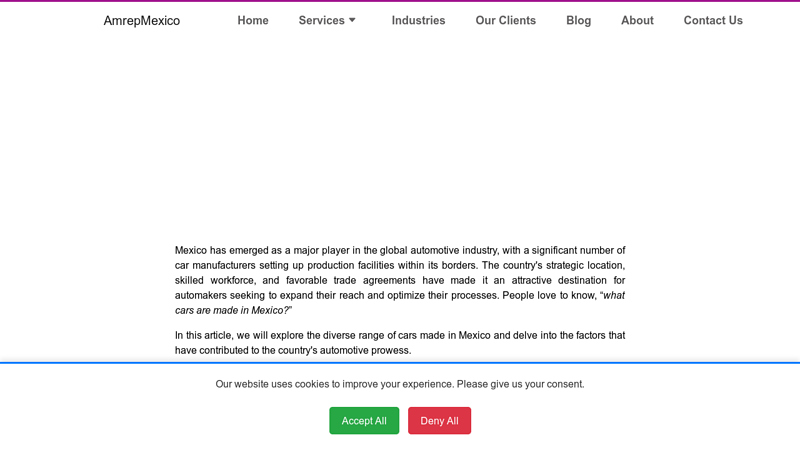Click the purple line atop the page
The height and width of the screenshot is (450, 800).
400,1
